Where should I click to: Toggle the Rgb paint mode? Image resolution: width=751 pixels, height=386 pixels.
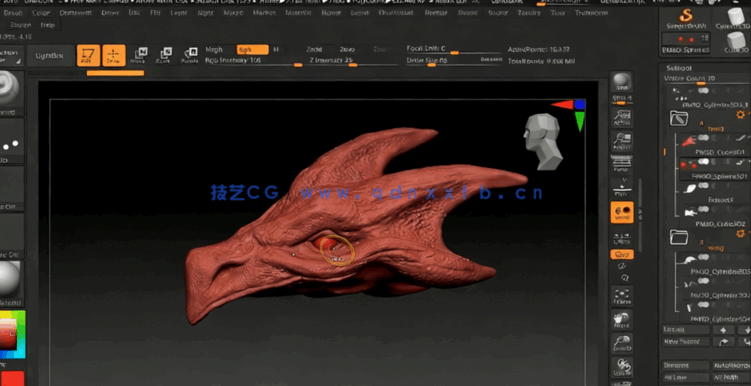point(252,49)
